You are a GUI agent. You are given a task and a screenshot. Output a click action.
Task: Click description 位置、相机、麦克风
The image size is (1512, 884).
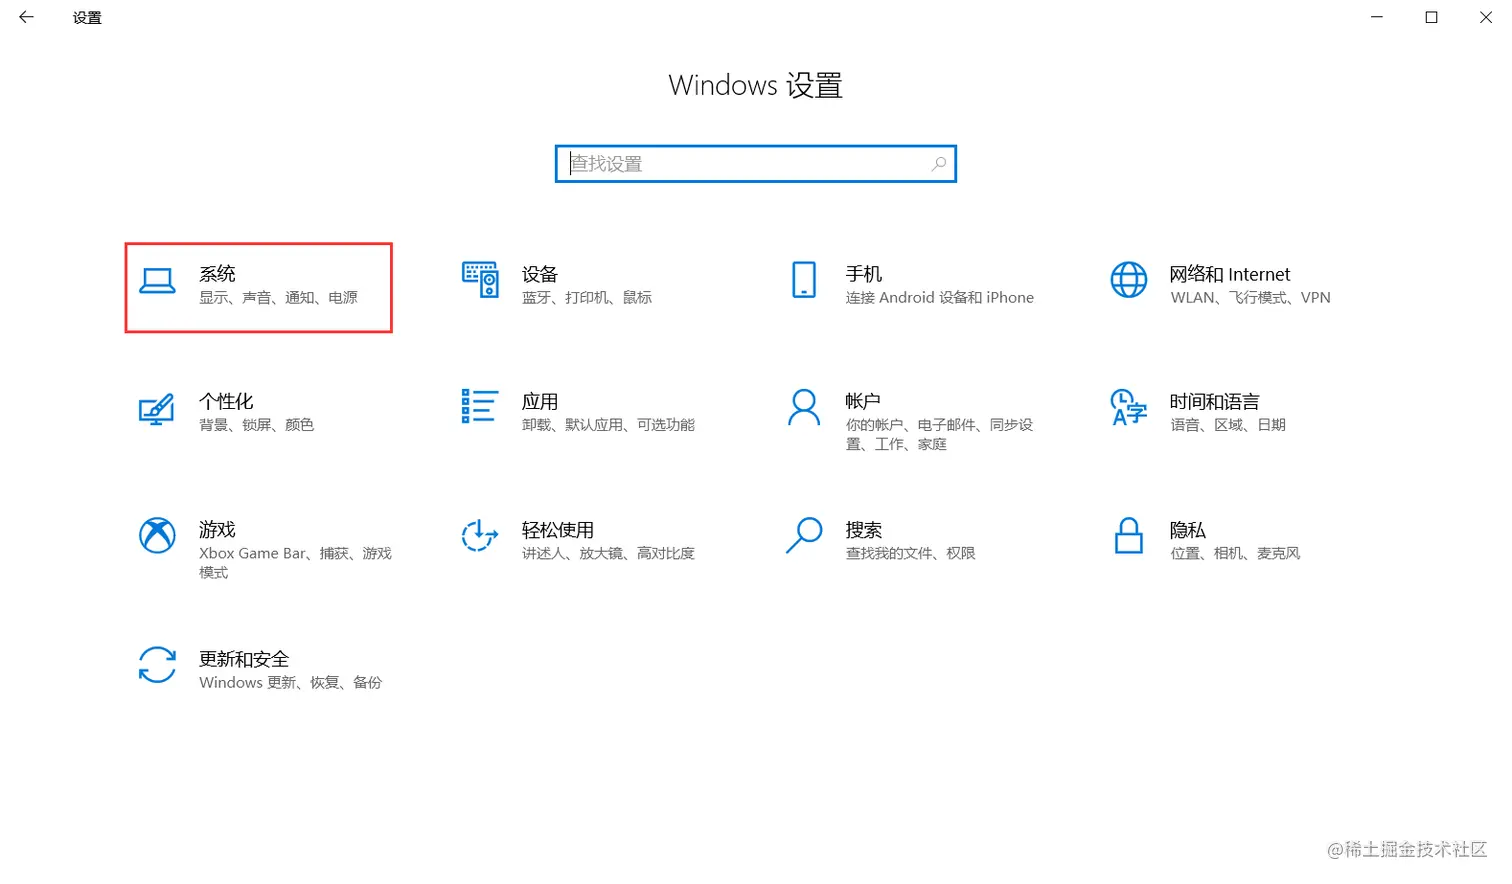(x=1235, y=553)
